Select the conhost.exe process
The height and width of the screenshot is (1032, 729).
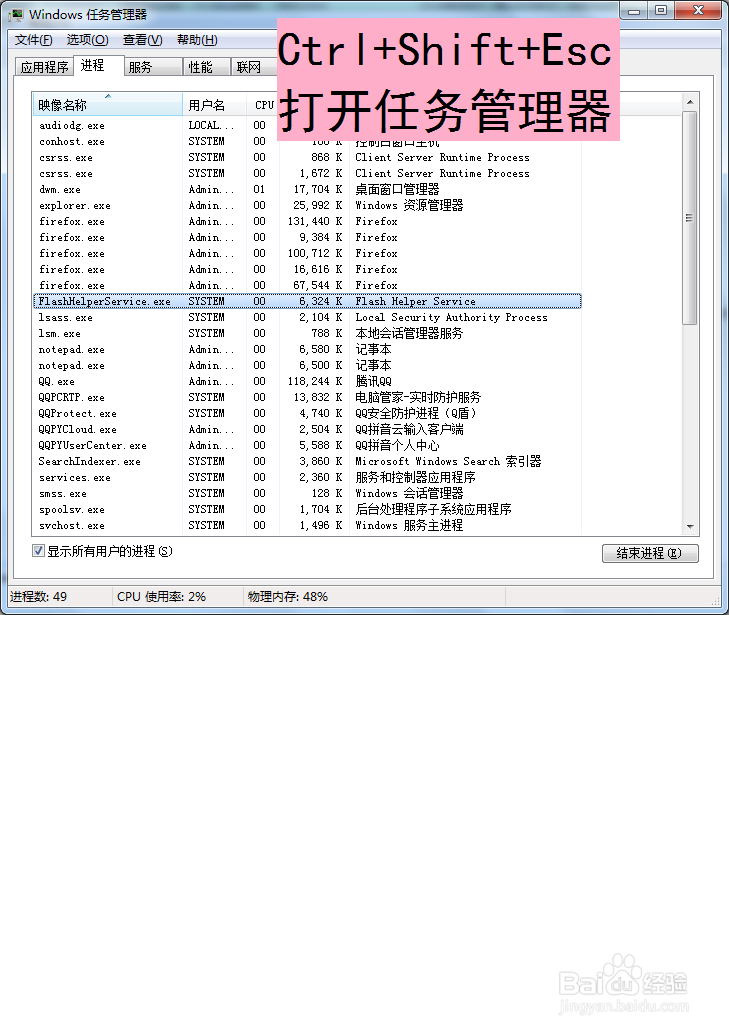[x=307, y=142]
